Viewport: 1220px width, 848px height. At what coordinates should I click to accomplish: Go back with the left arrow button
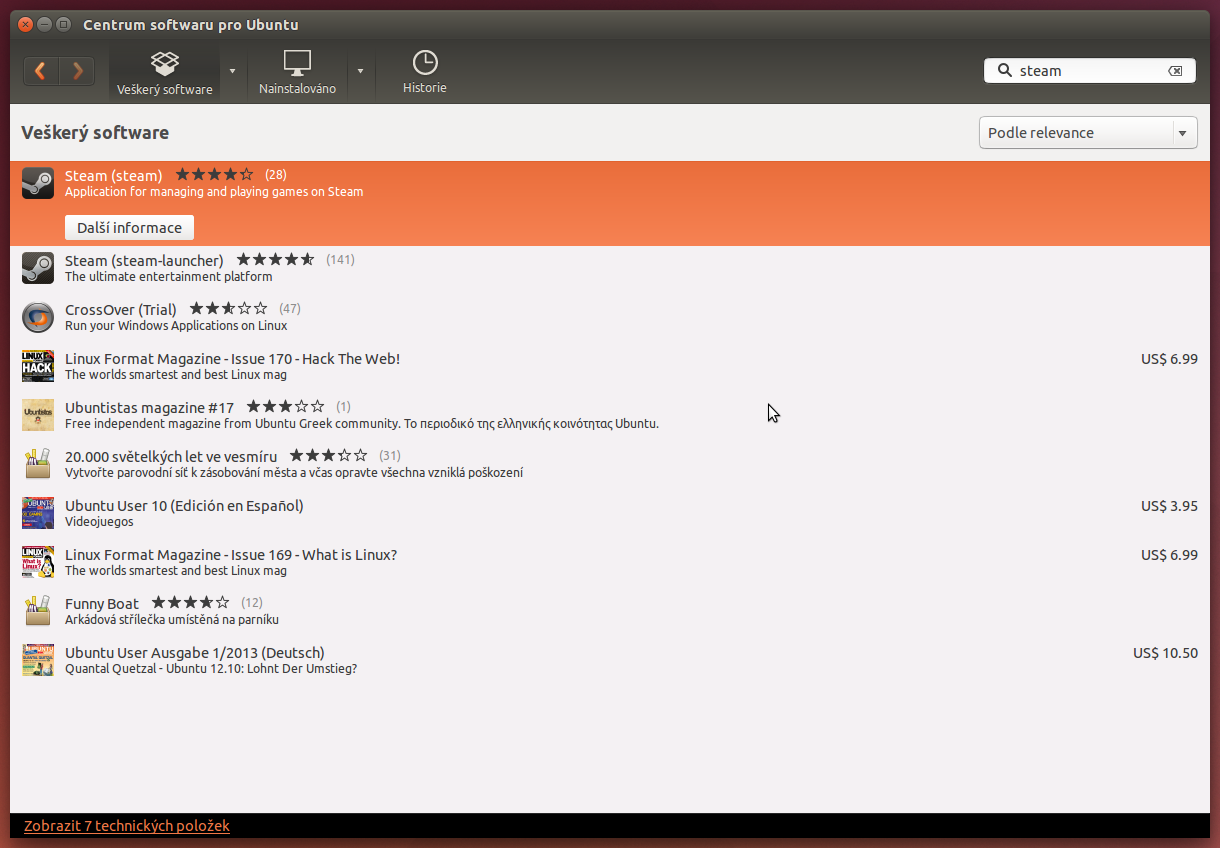41,71
